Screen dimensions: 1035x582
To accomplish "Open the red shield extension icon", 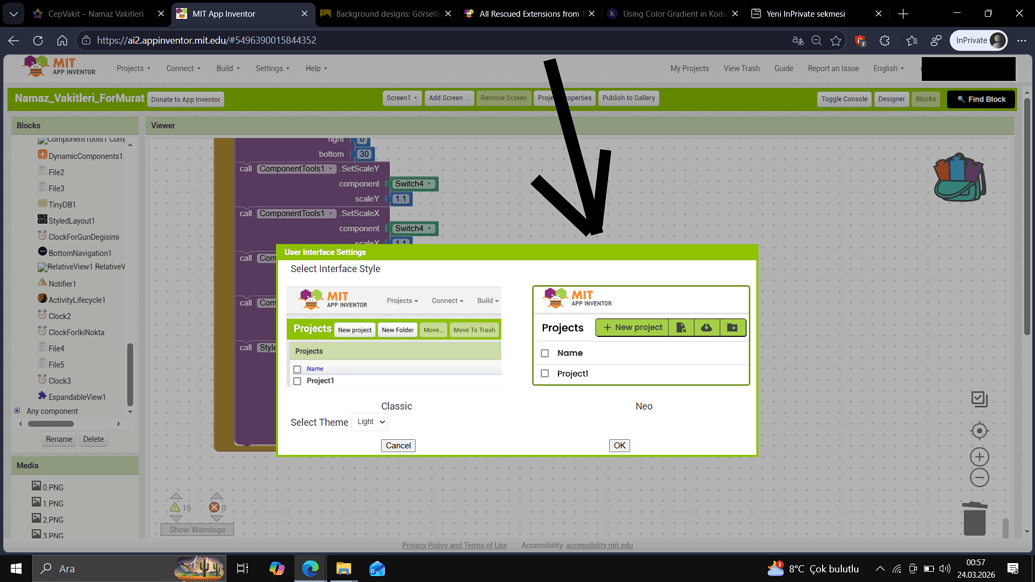I will click(860, 40).
